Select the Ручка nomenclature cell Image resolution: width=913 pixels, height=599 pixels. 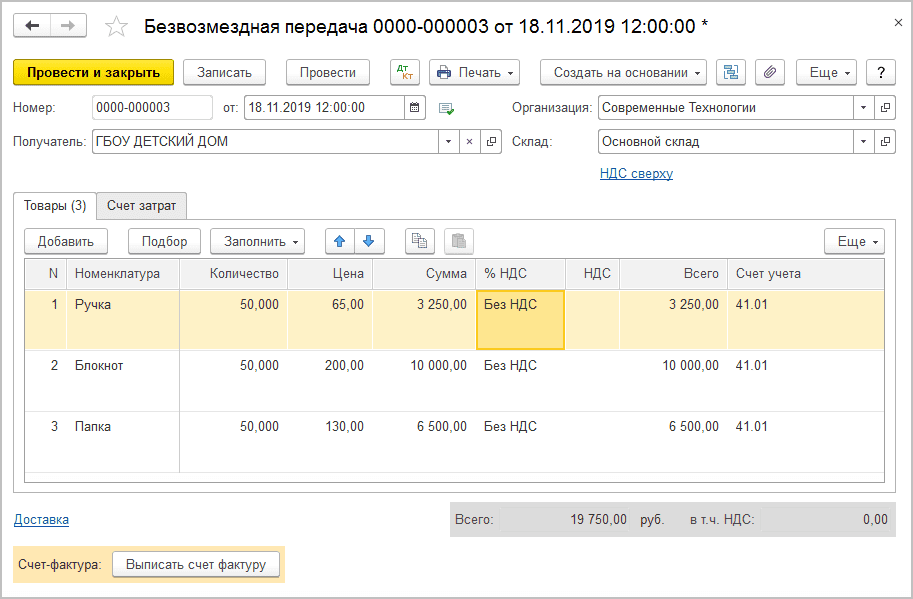(x=123, y=320)
